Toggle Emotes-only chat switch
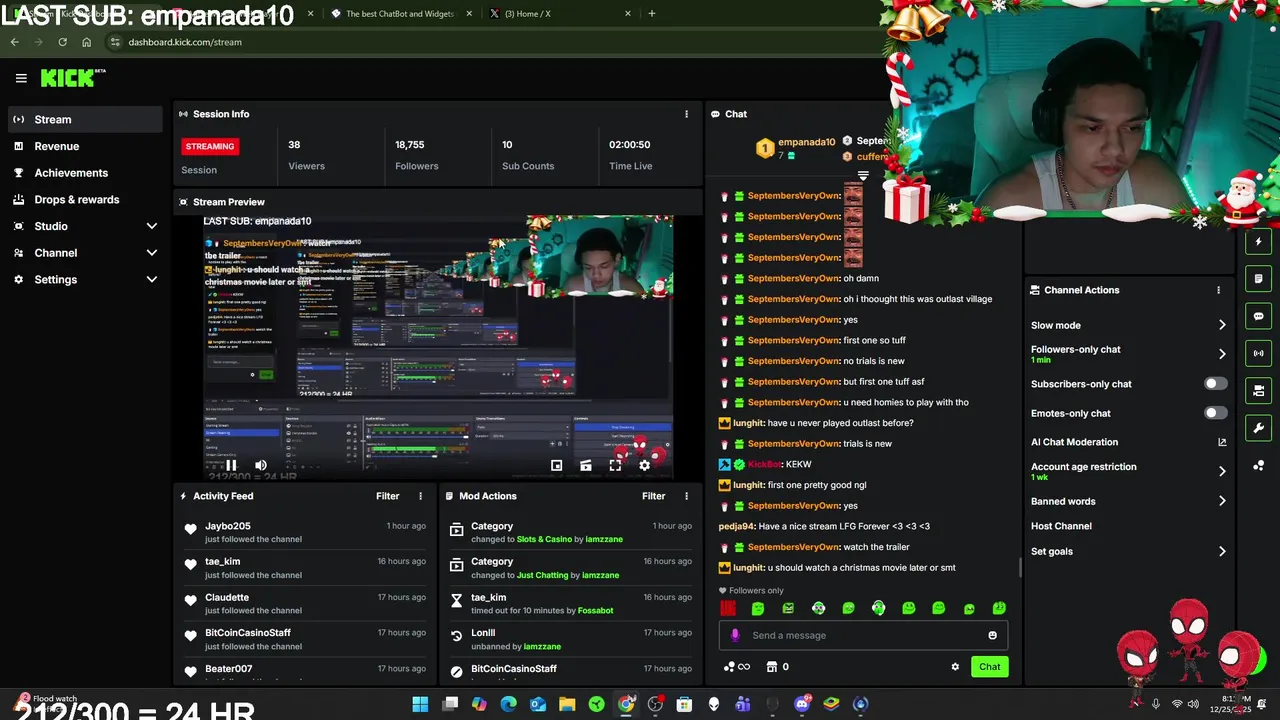This screenshot has width=1280, height=720. tap(1215, 413)
